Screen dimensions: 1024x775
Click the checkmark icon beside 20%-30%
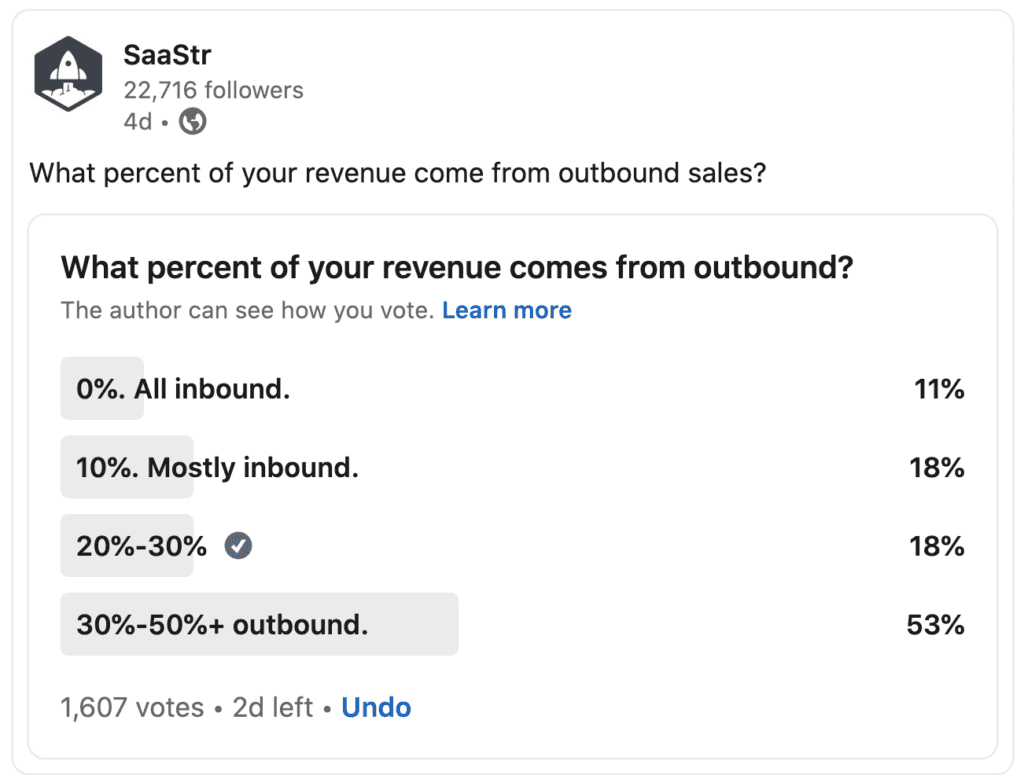tap(238, 546)
